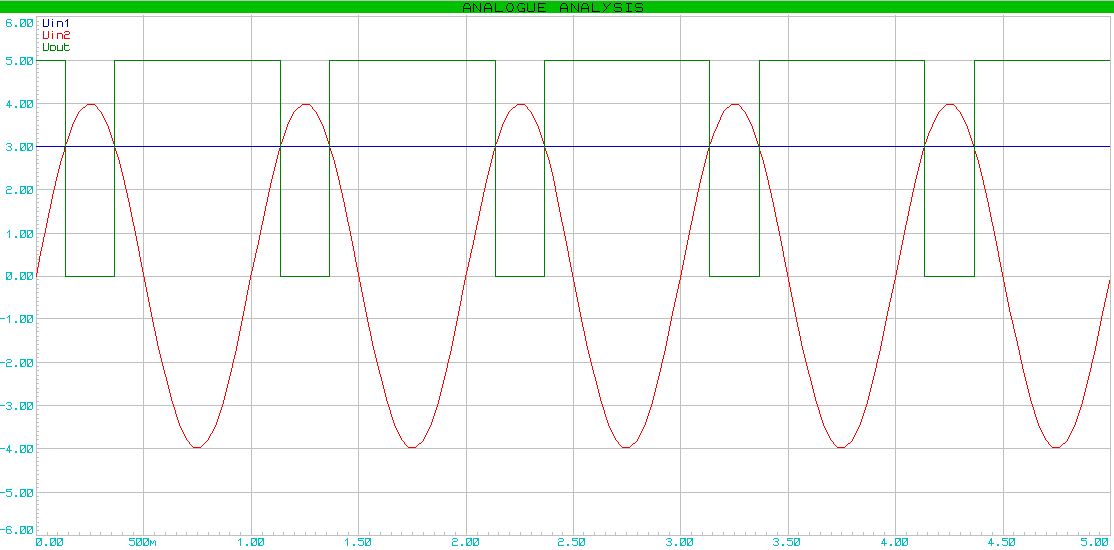Viewport: 1114px width, 550px height.
Task: Click the -4.00 y-axis label
Action: pos(17,449)
